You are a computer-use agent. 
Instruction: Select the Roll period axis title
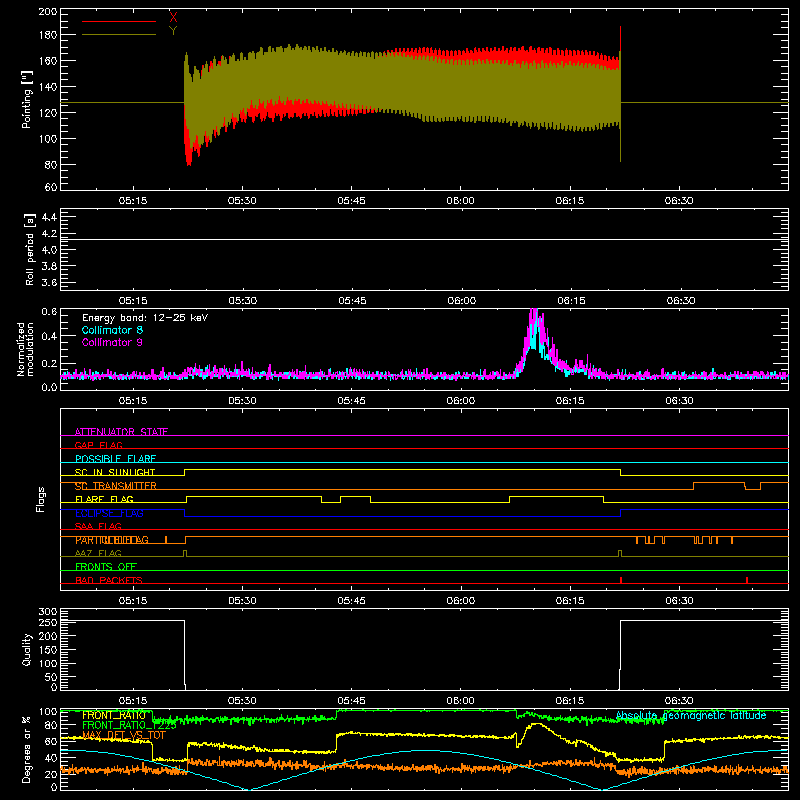coord(30,250)
